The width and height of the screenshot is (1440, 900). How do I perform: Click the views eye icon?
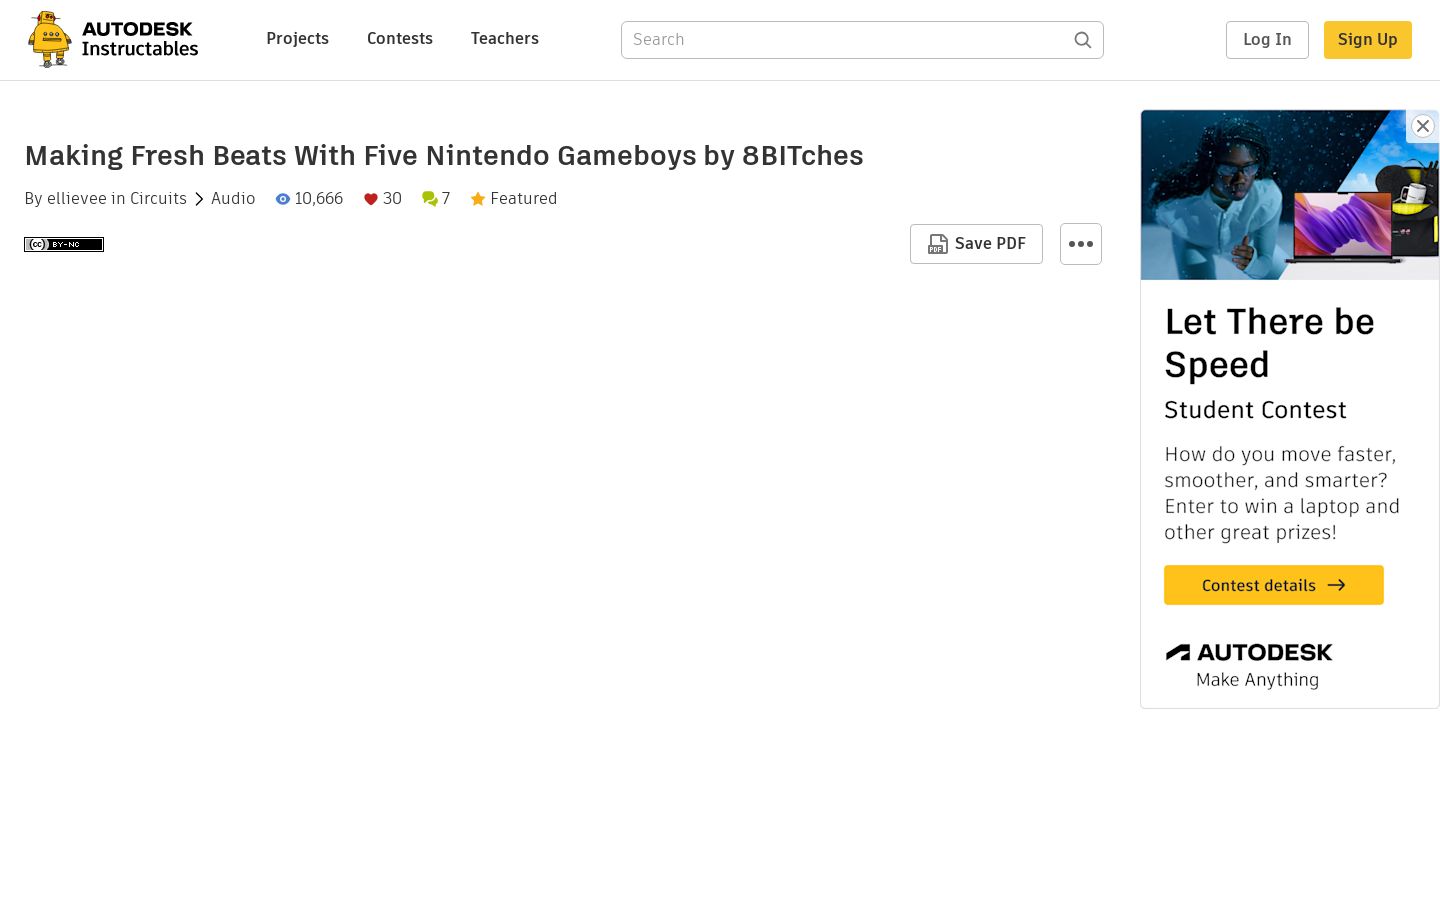(283, 199)
